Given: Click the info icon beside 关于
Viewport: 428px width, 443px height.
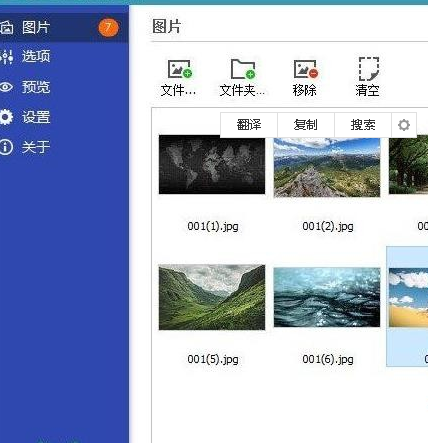Looking at the screenshot, I should click(x=6, y=147).
